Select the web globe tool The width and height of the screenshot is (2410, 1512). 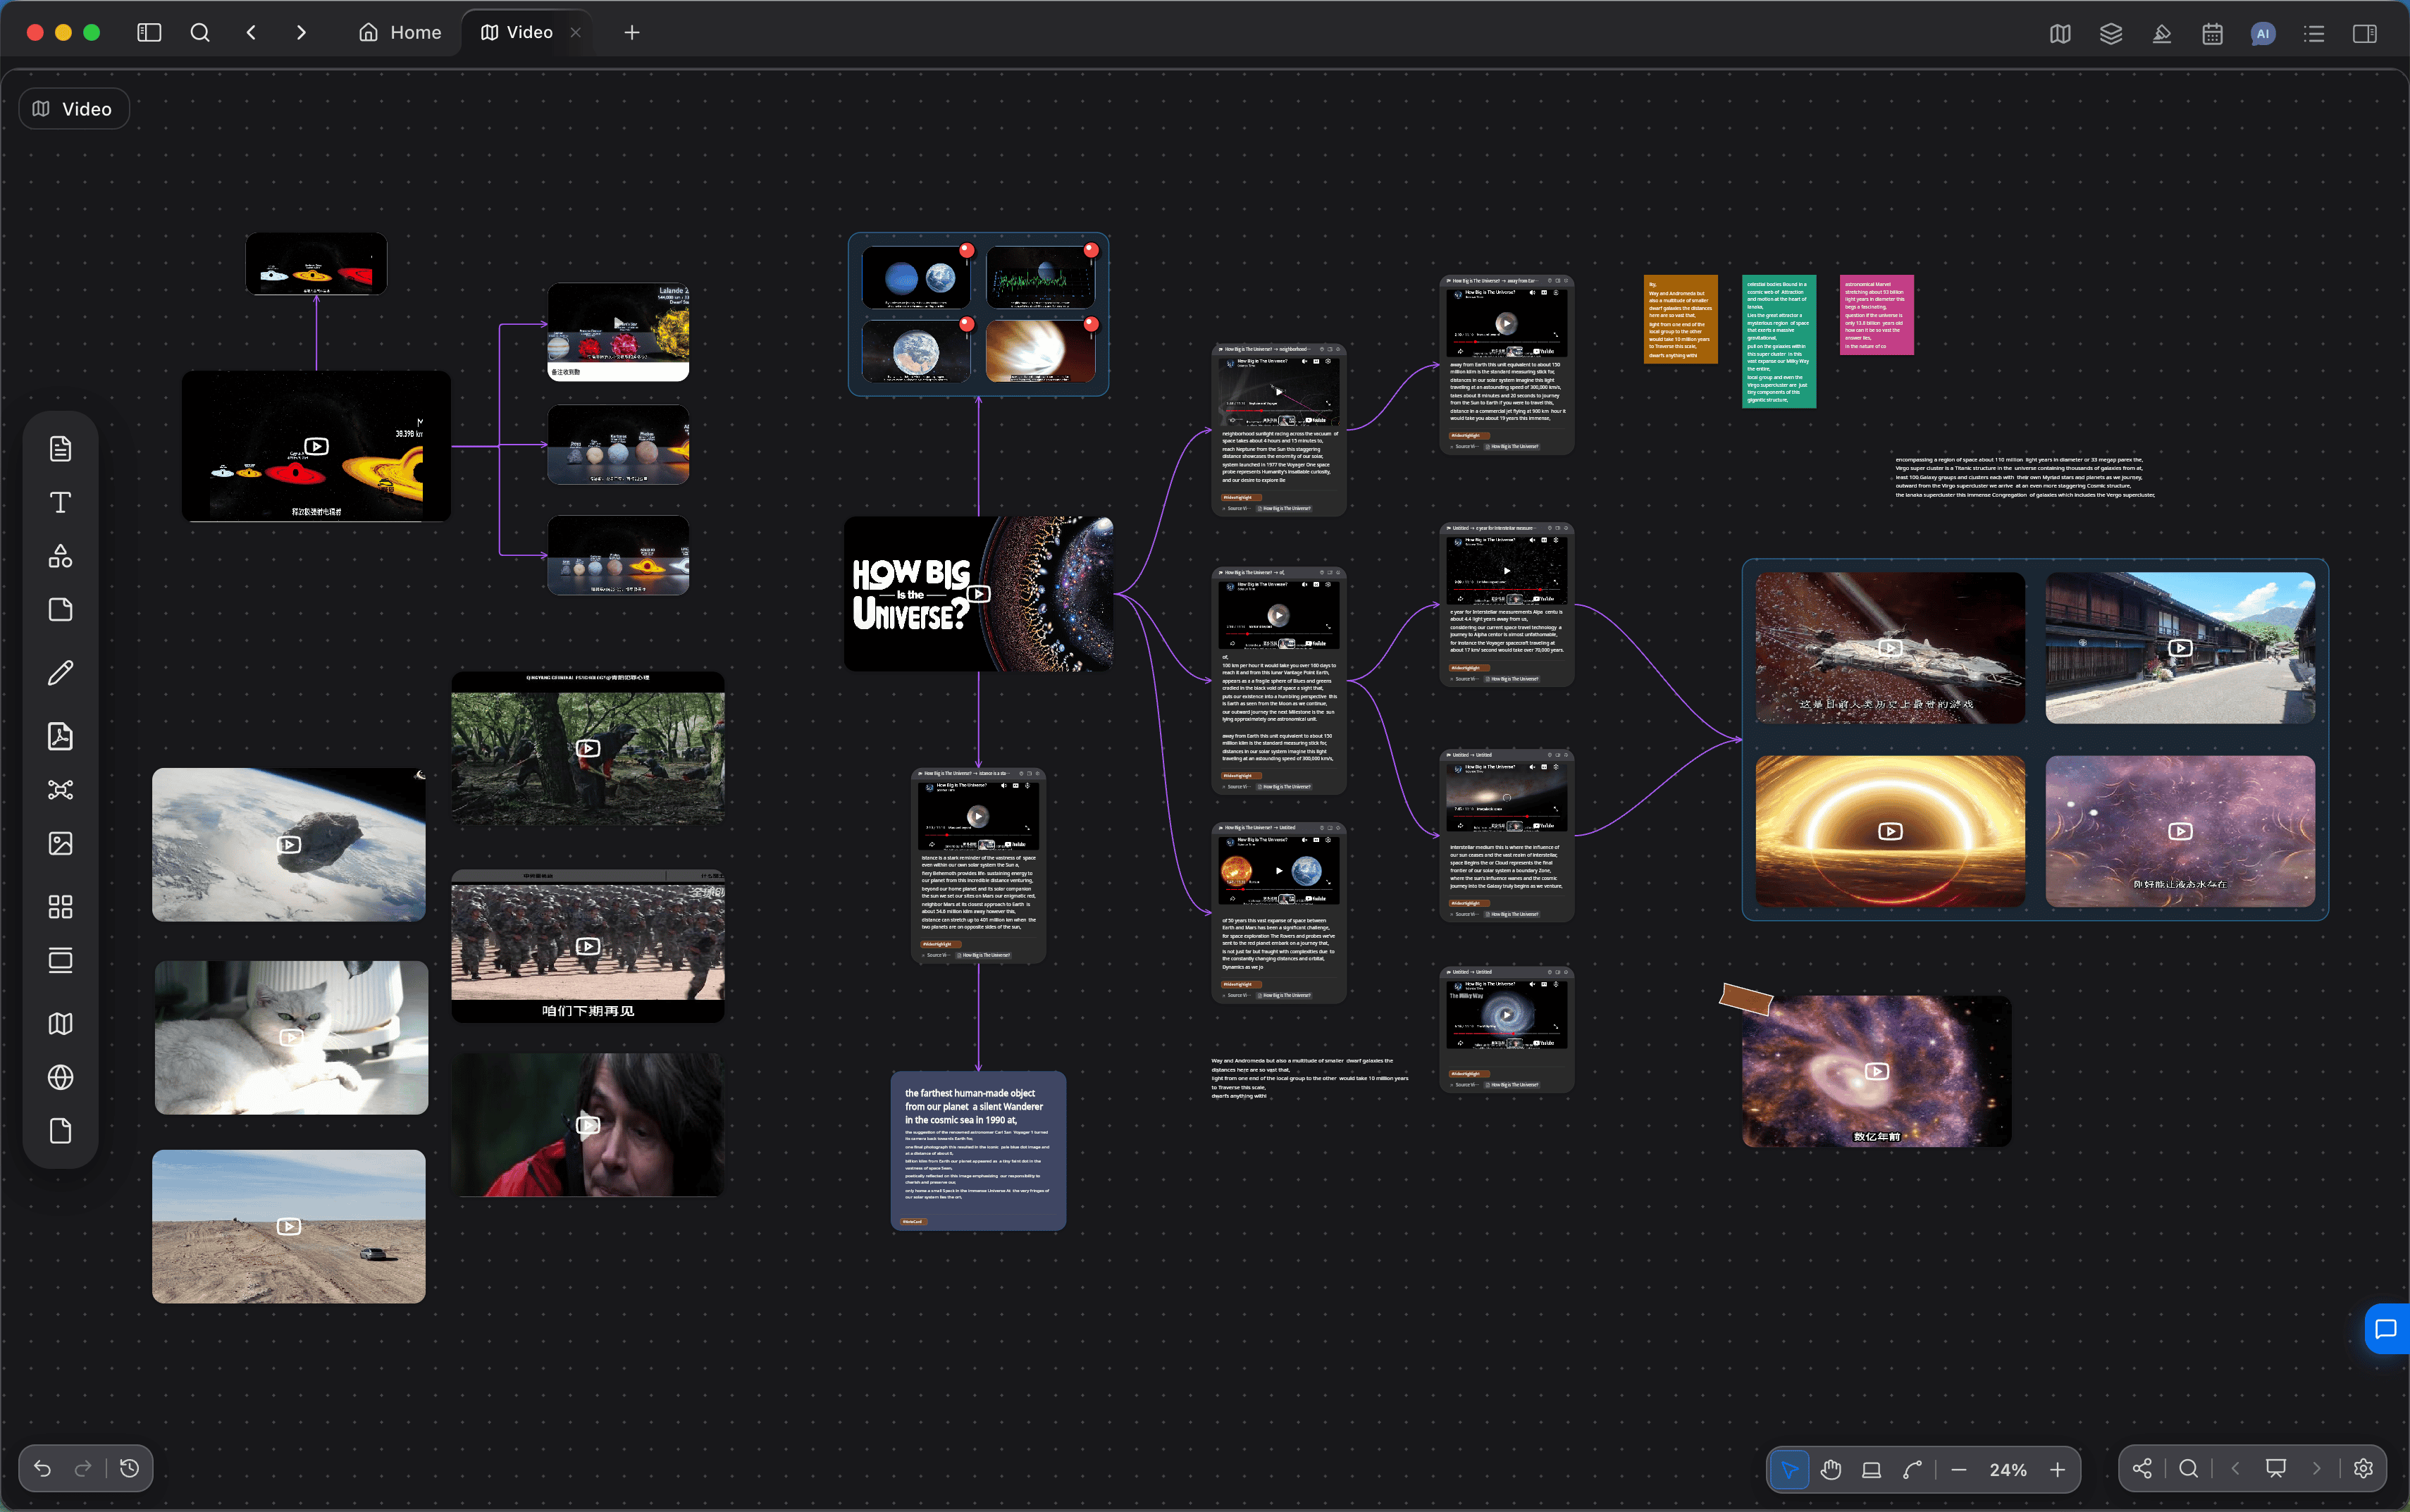point(60,1077)
